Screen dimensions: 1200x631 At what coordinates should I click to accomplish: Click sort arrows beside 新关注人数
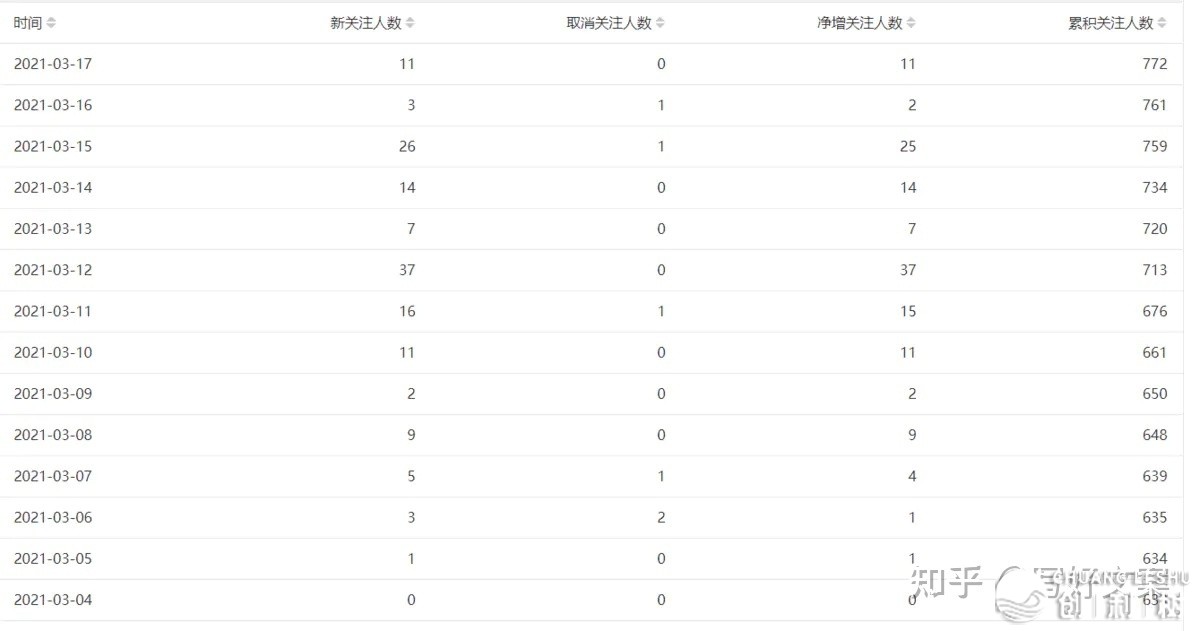[x=410, y=23]
